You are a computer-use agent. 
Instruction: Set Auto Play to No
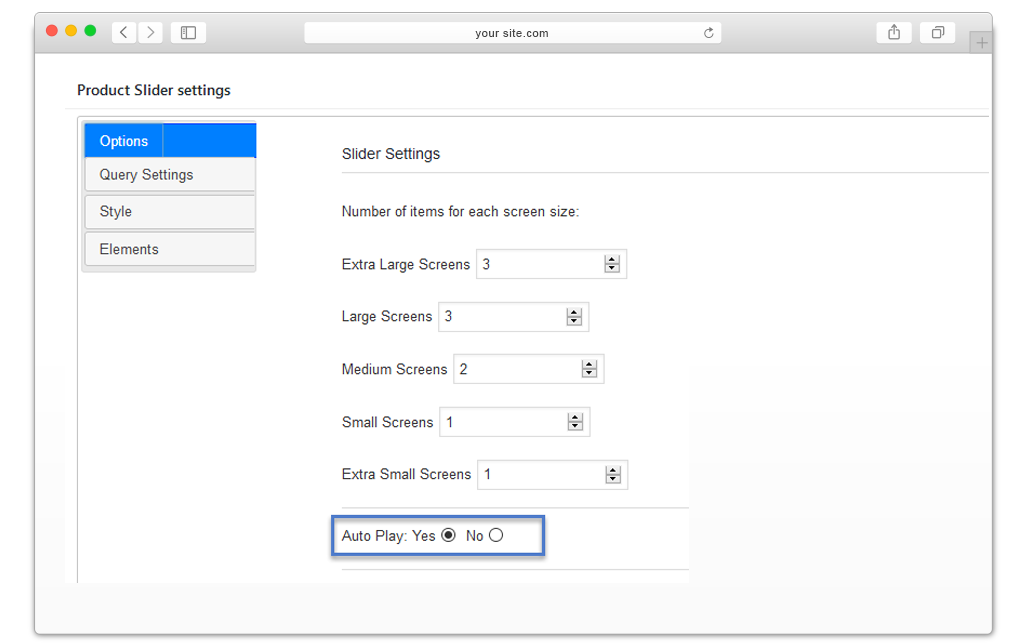[496, 535]
